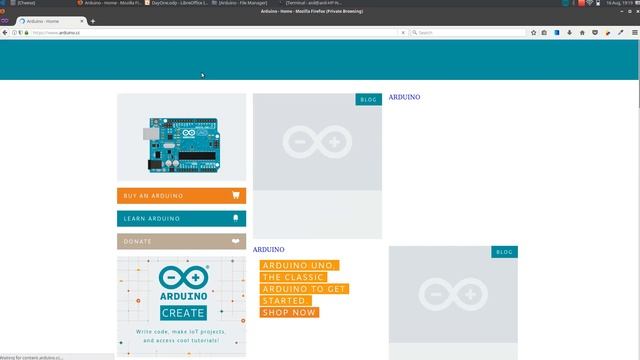This screenshot has width=640, height=360.
Task: Click the Wi-Fi icon in the system tray
Action: click(x=590, y=3)
